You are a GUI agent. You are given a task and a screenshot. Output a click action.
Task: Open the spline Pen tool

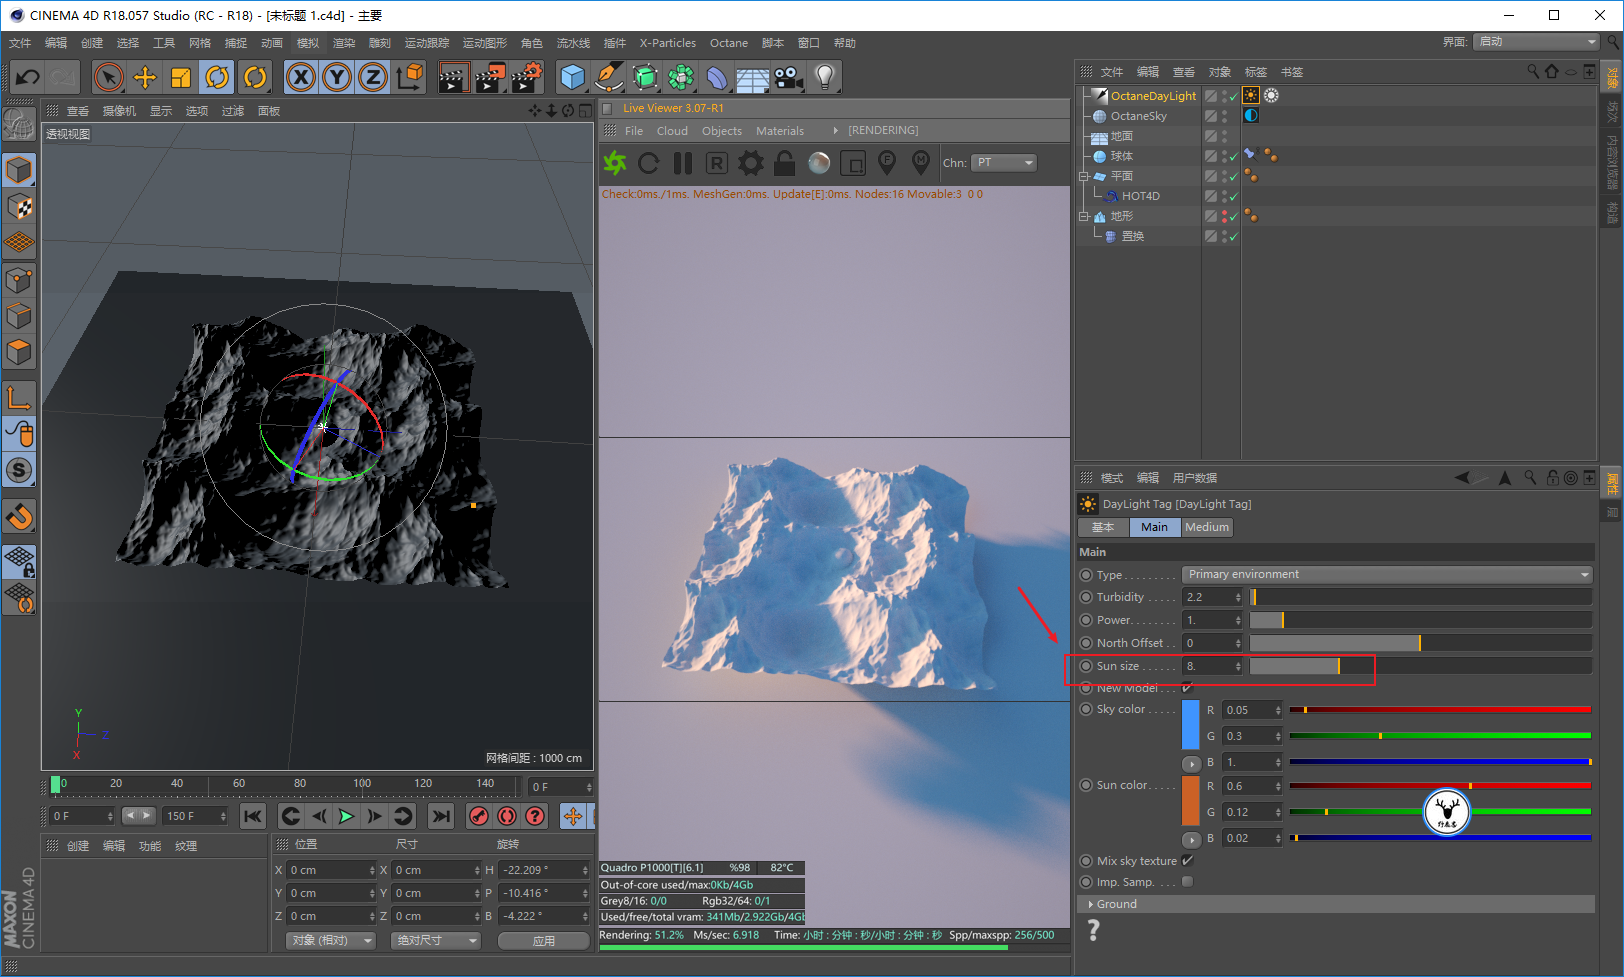click(608, 77)
